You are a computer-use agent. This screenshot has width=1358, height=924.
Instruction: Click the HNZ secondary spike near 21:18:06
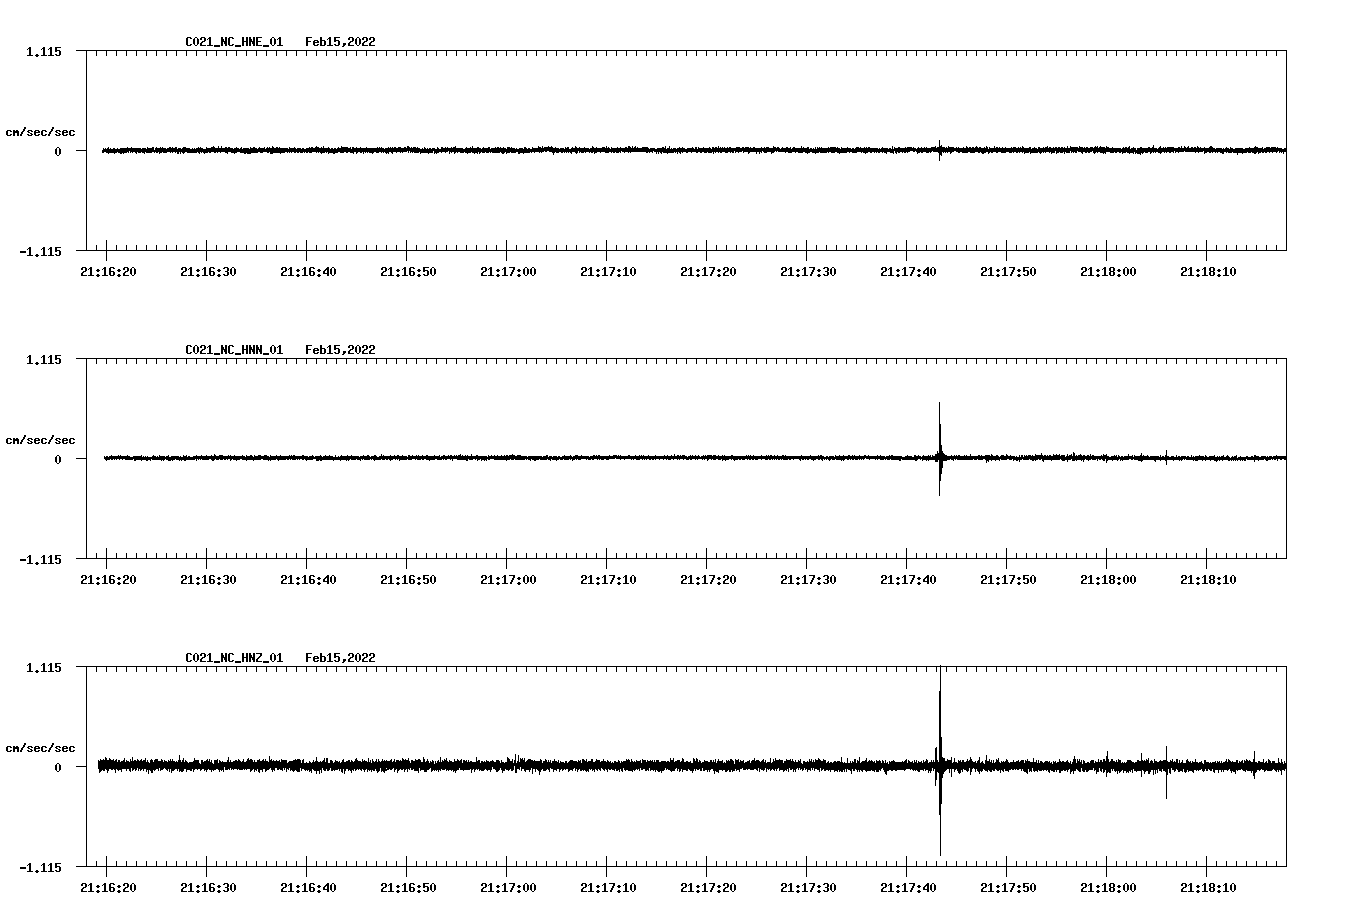click(x=1166, y=772)
